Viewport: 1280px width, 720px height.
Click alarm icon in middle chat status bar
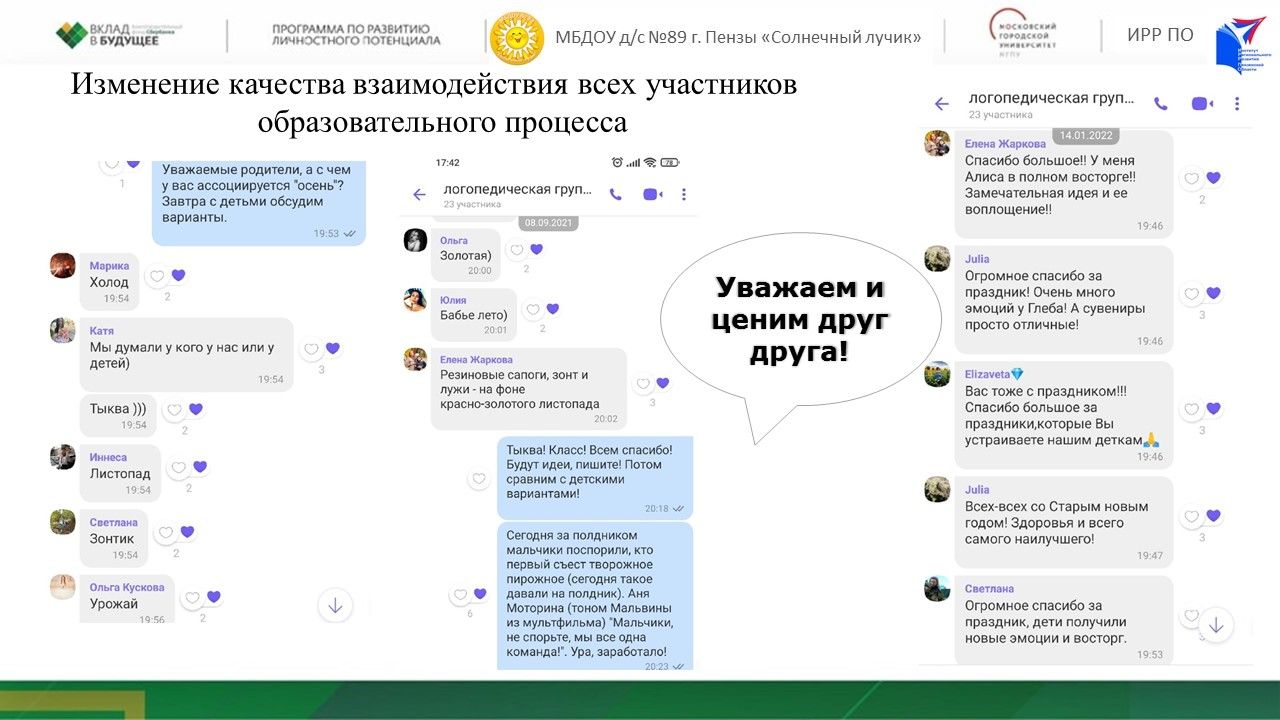pos(618,162)
